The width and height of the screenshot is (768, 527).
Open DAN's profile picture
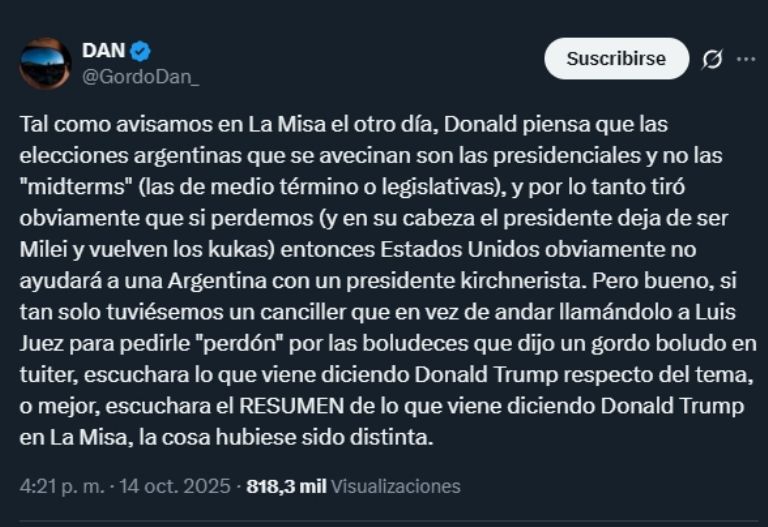coord(46,64)
